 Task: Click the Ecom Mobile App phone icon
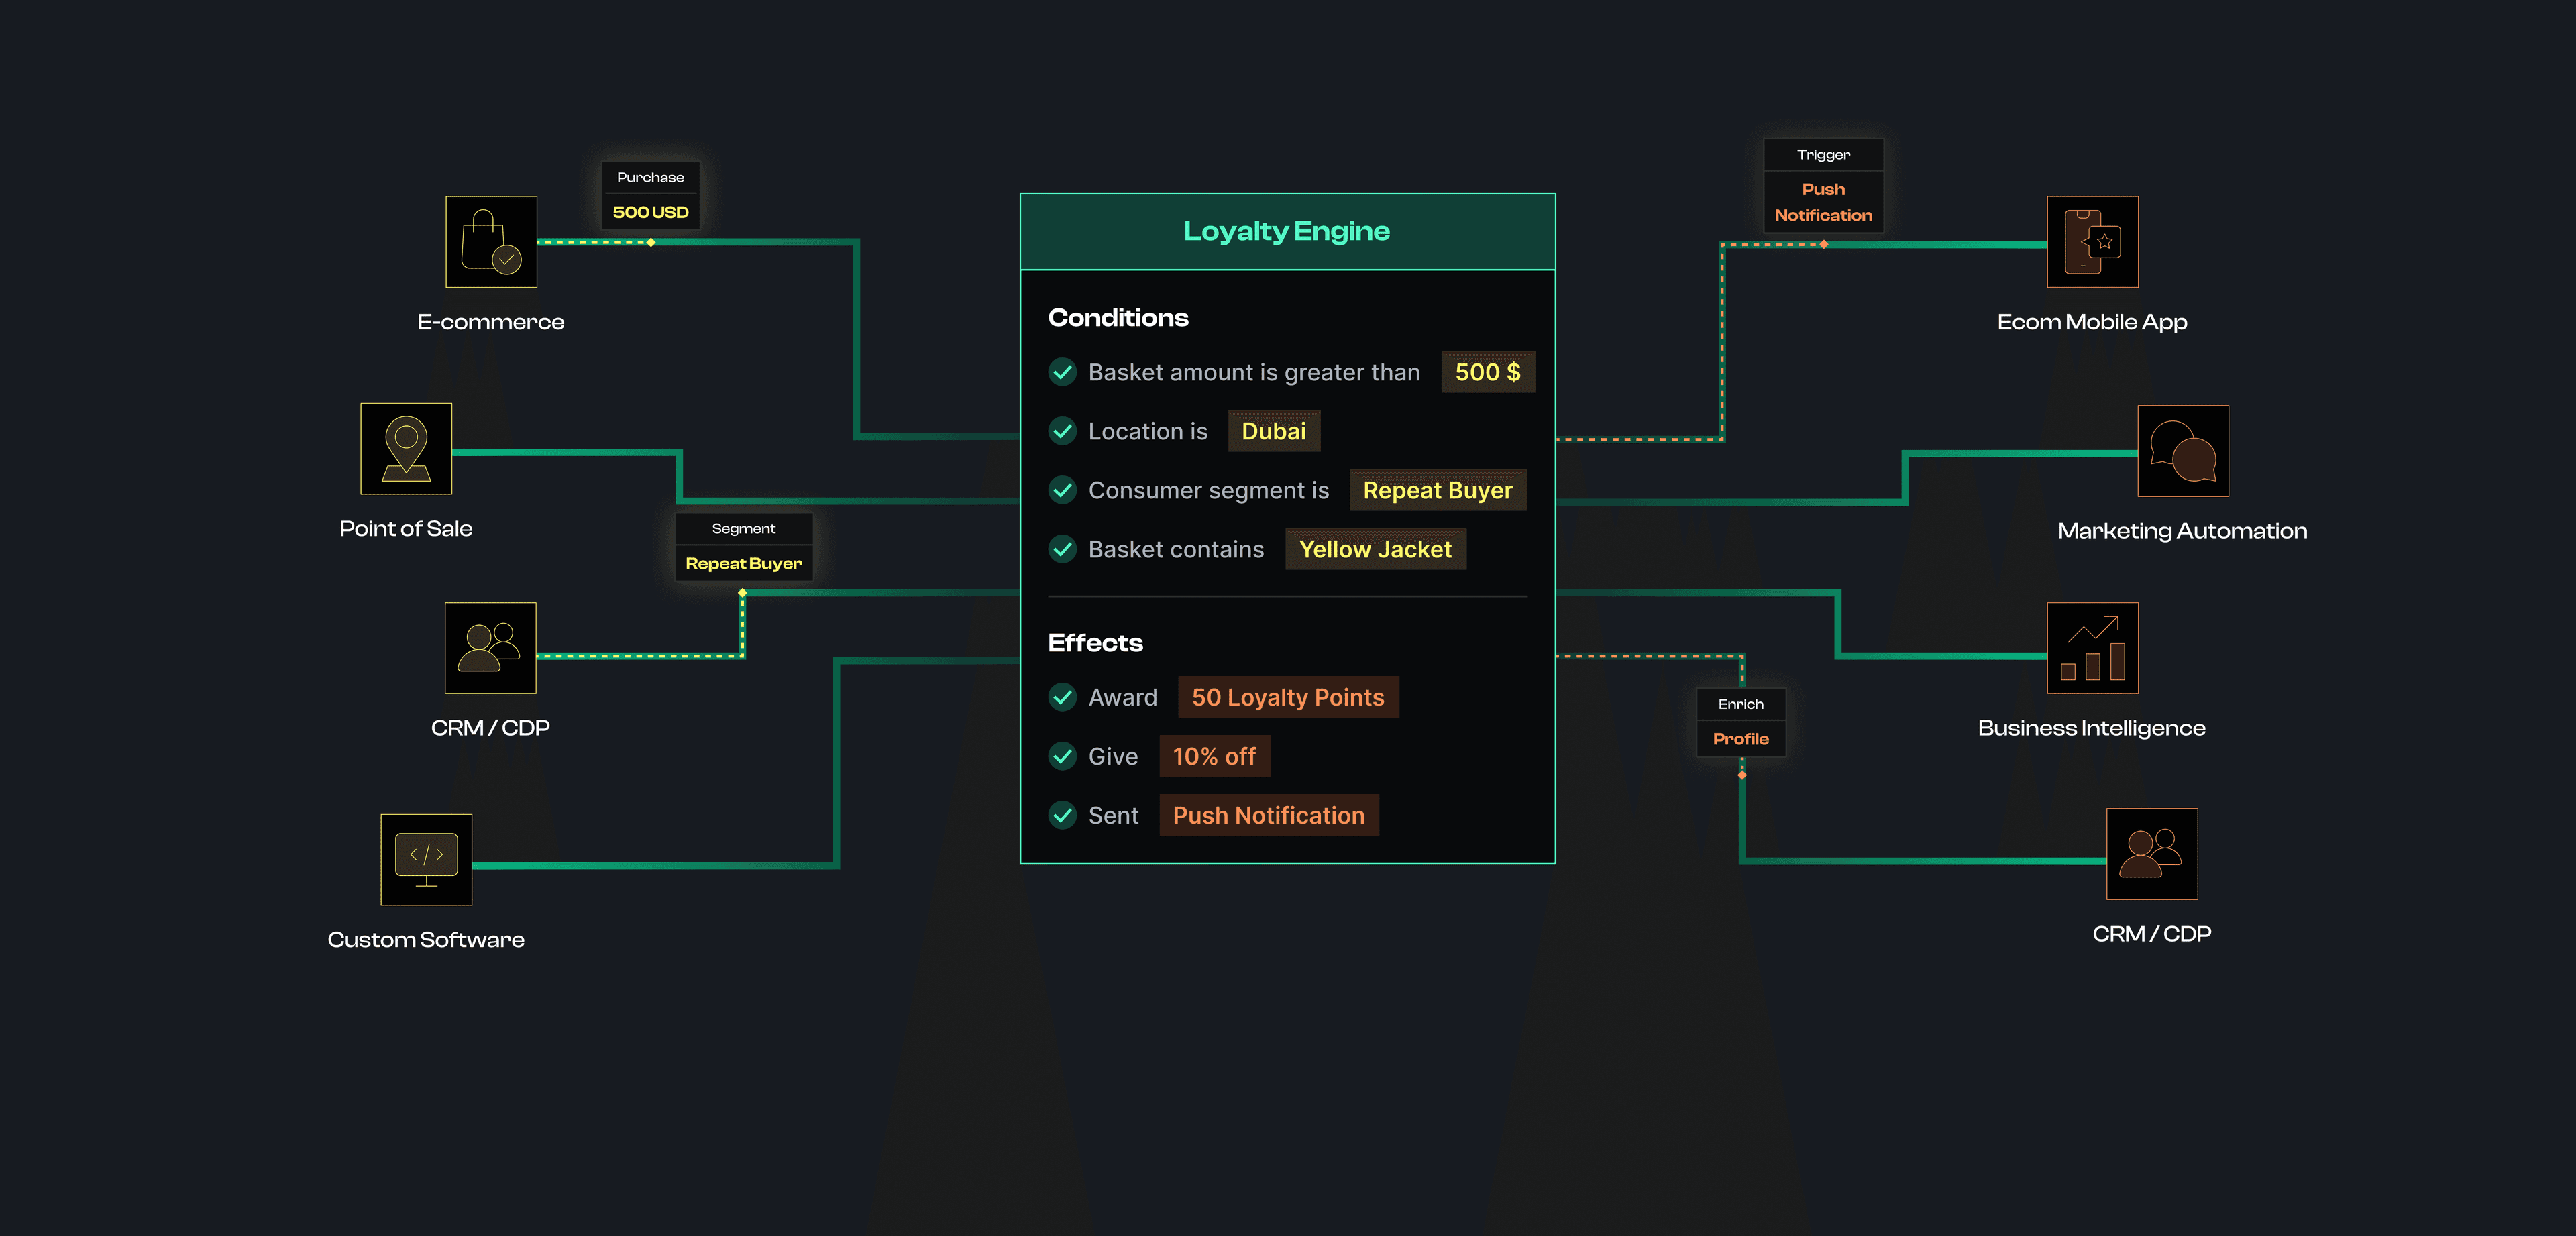pyautogui.click(x=2092, y=242)
